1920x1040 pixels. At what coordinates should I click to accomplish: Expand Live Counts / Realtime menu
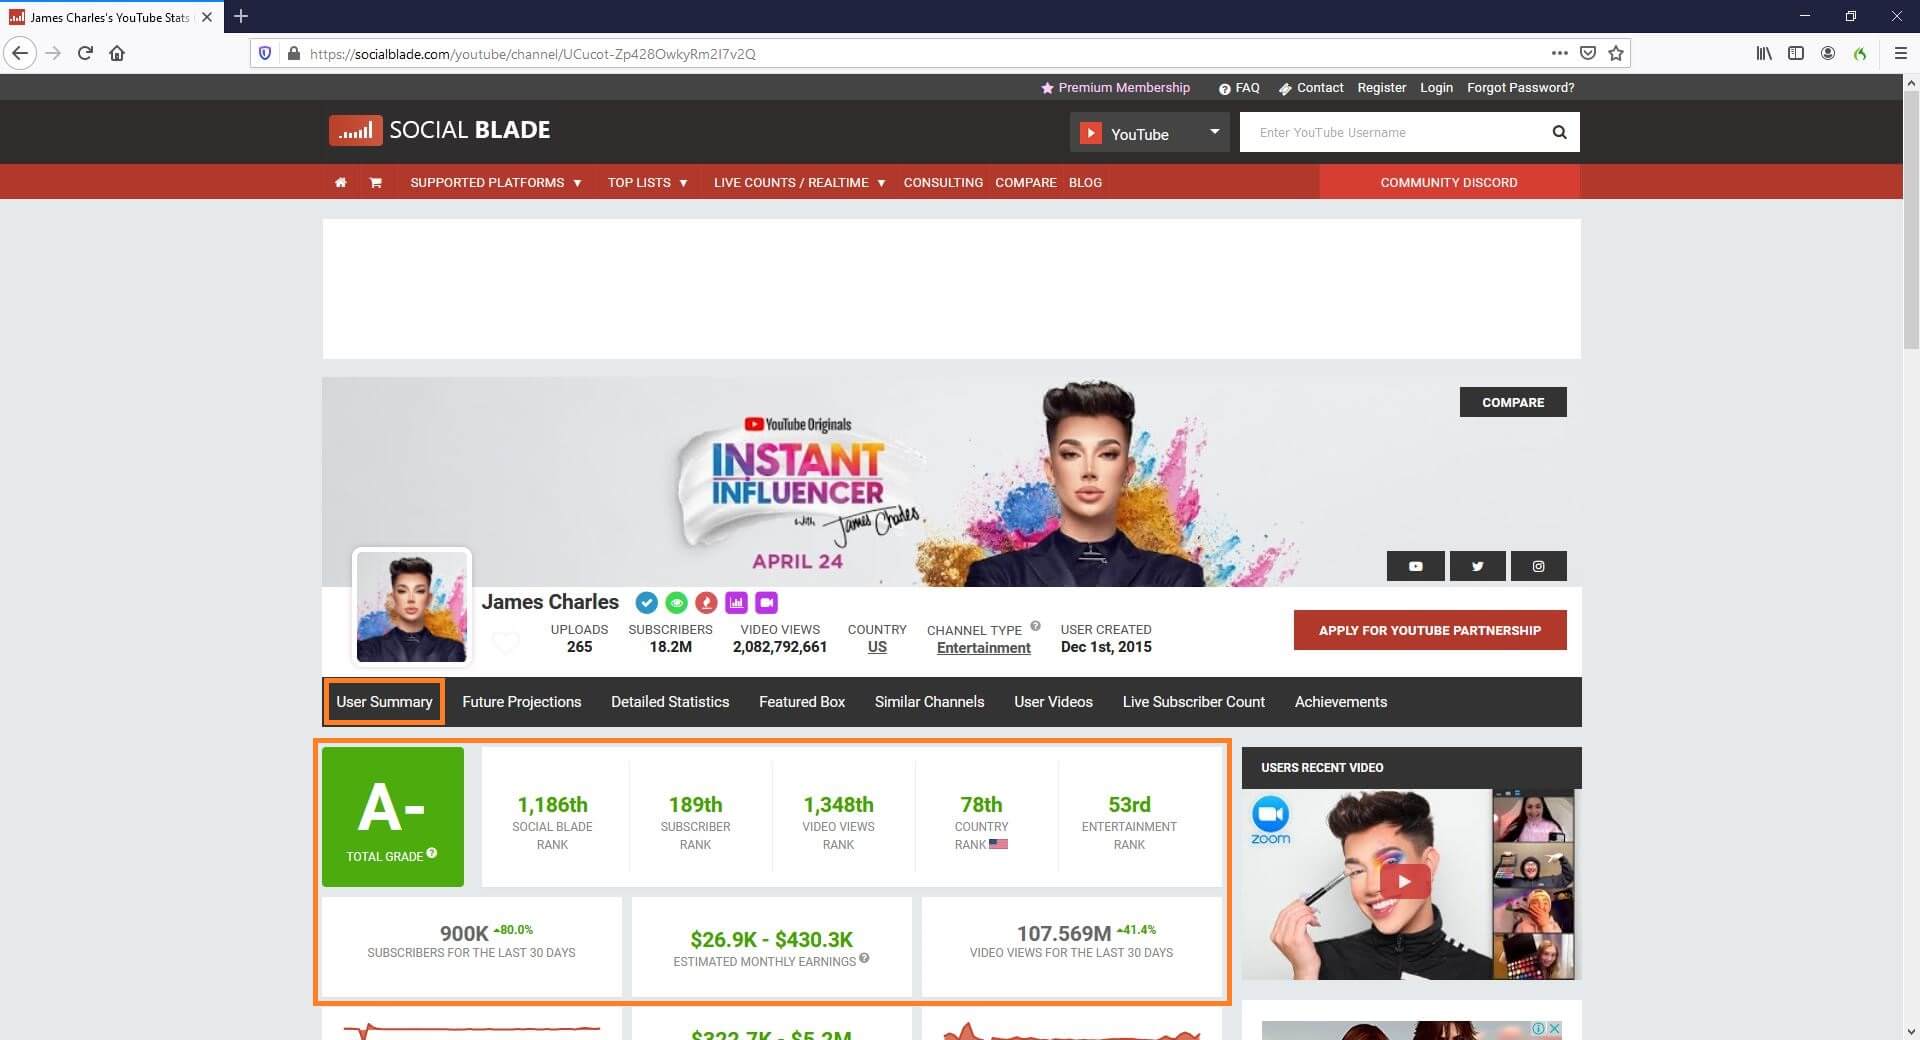point(800,182)
